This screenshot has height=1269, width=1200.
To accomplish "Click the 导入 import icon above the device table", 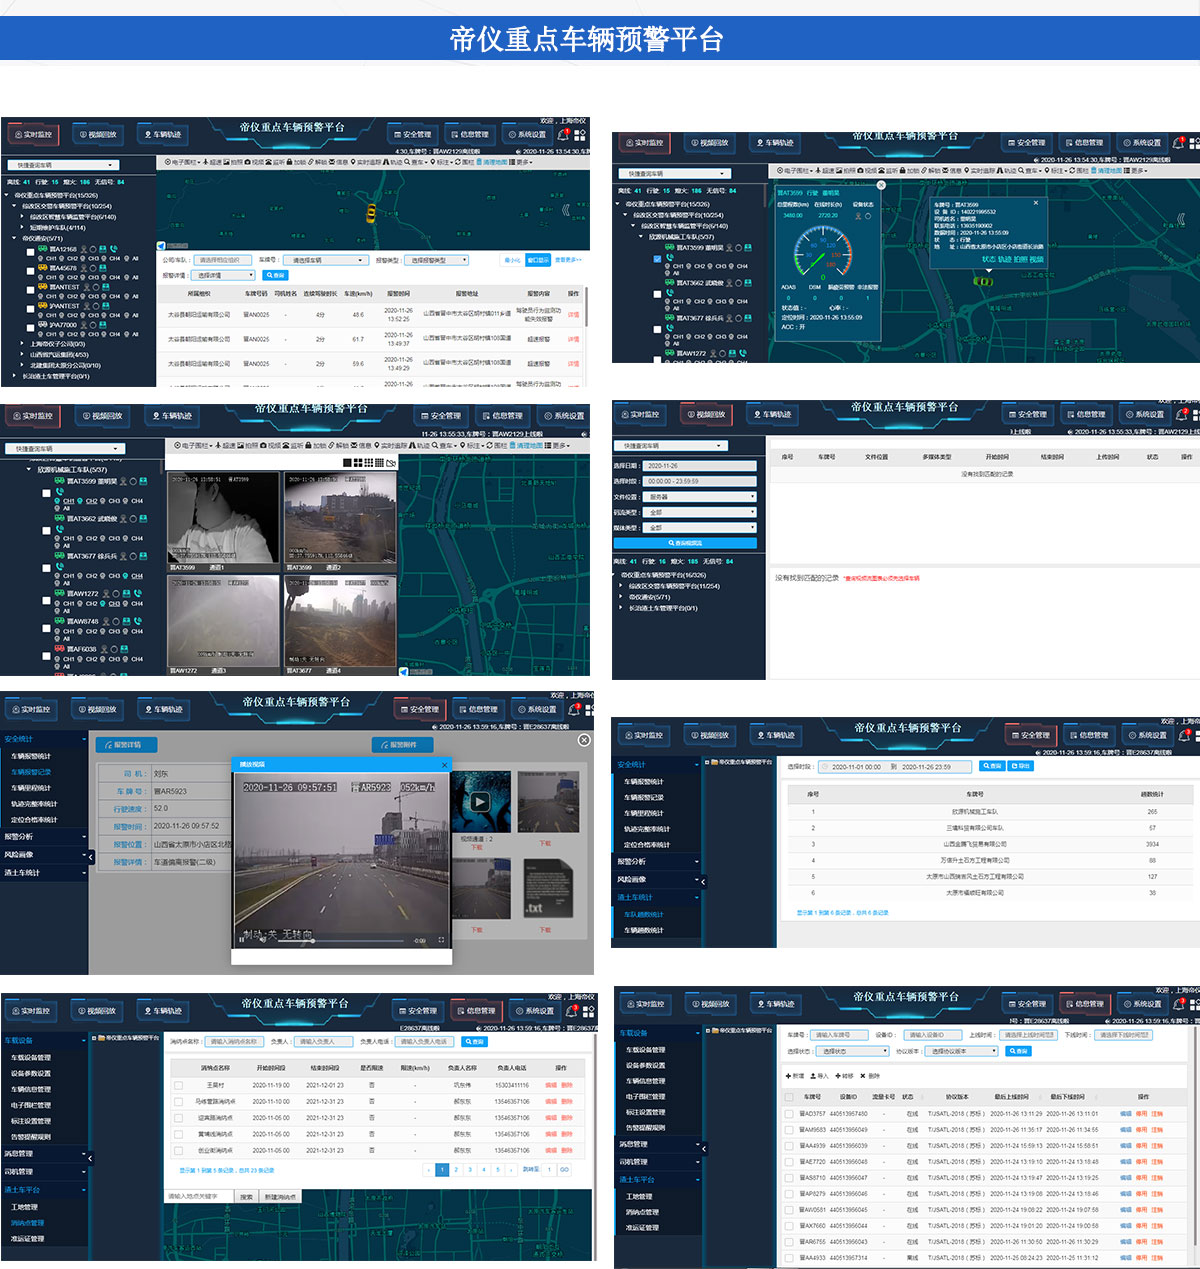I will (x=813, y=1076).
